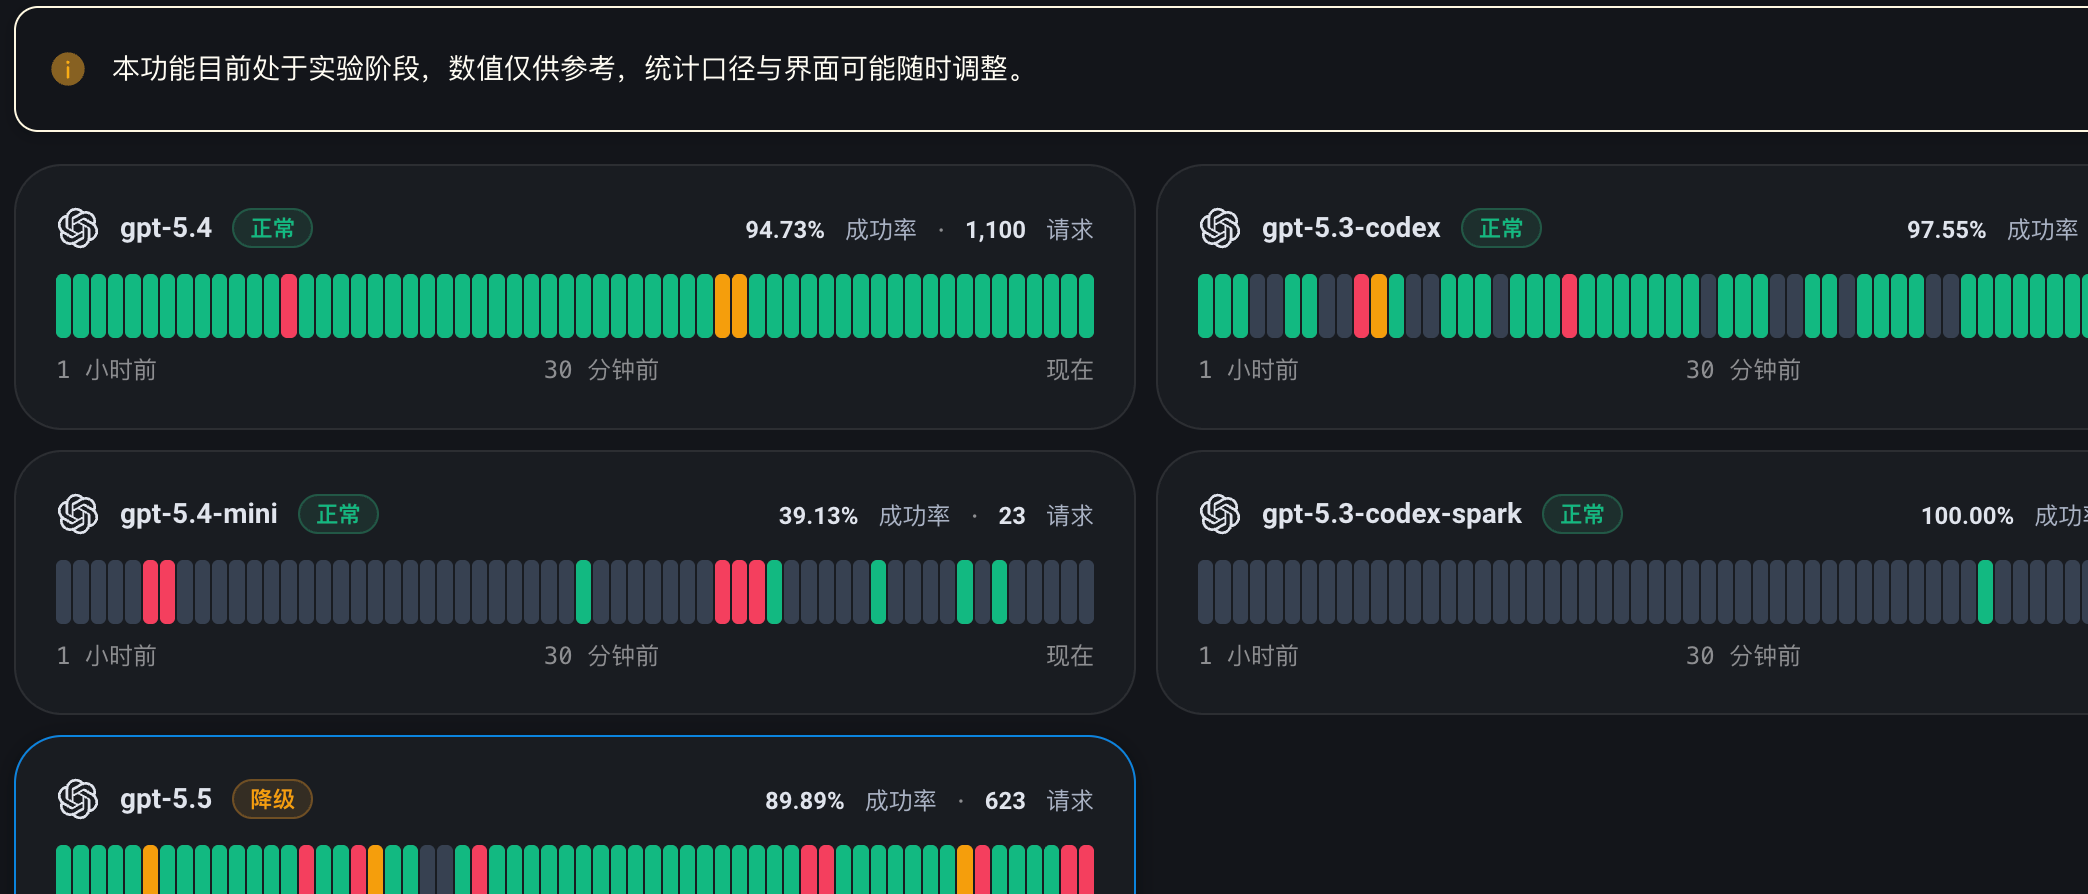Click the 正常 badge next to gpt-5.3-codex-spark
2088x894 pixels.
1582,514
